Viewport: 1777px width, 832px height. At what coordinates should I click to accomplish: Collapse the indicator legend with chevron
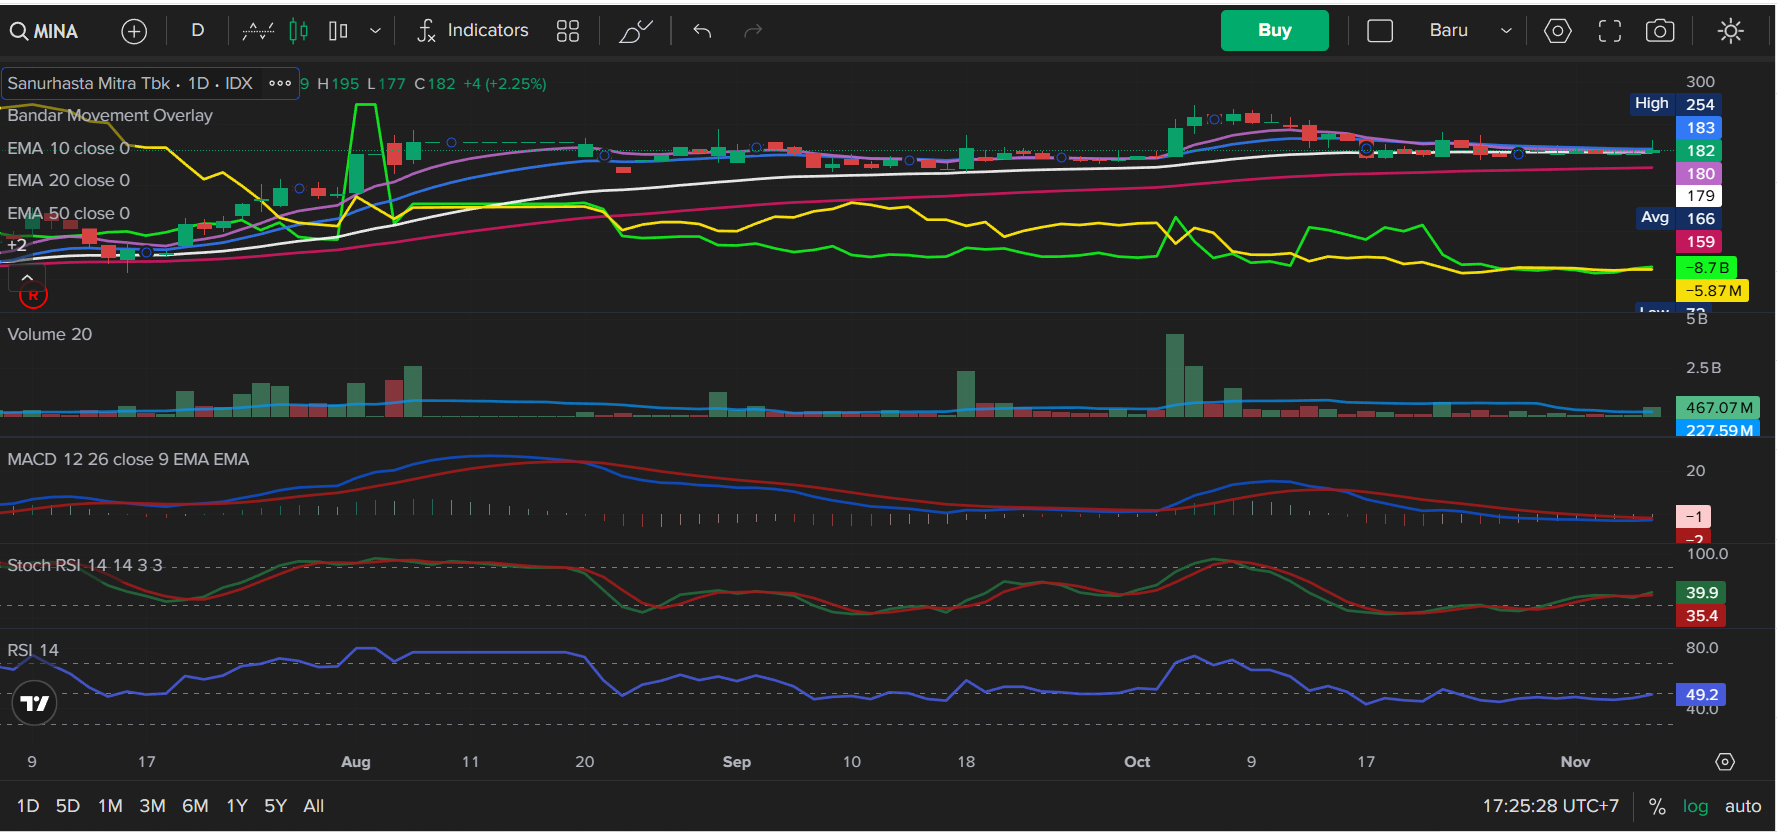pos(27,278)
